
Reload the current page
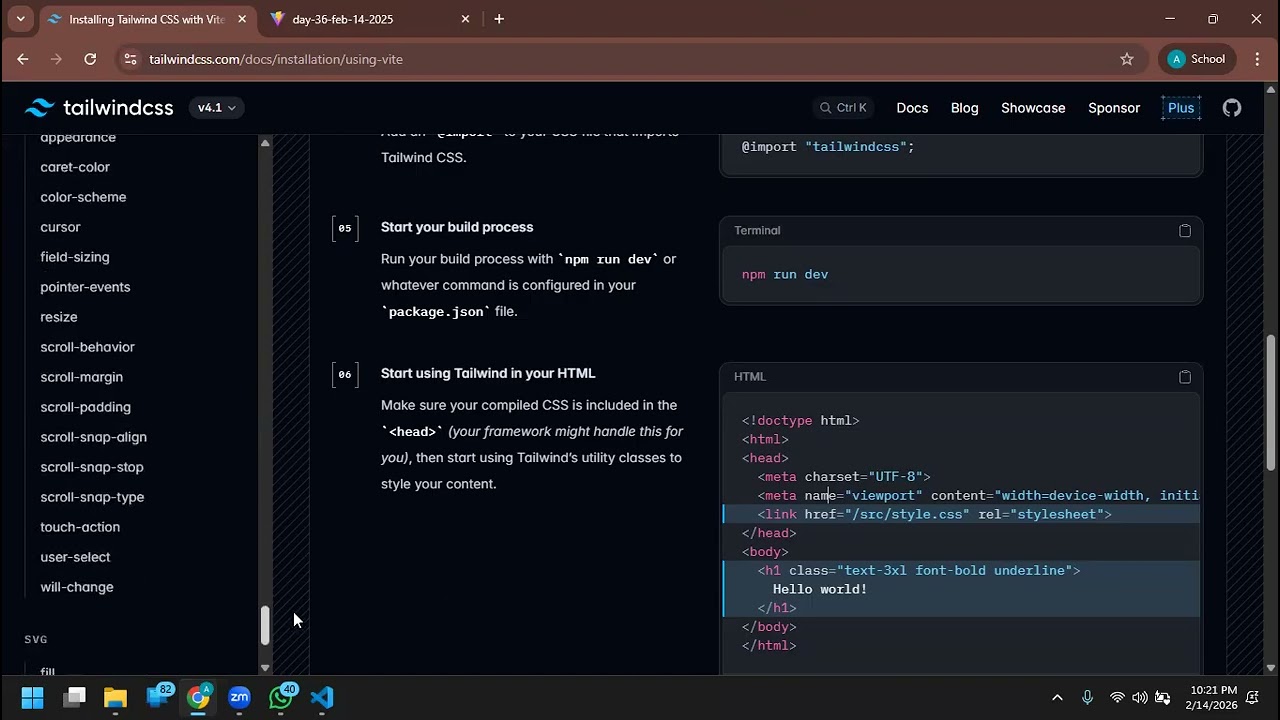click(x=90, y=59)
